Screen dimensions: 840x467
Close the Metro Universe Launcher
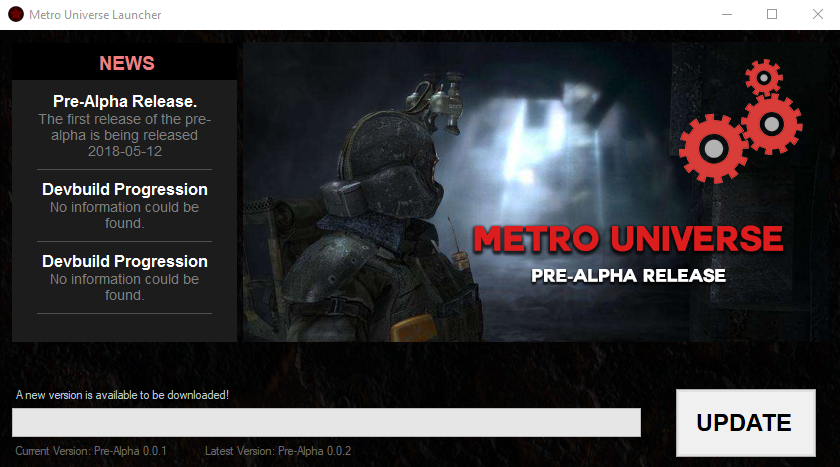click(x=818, y=14)
